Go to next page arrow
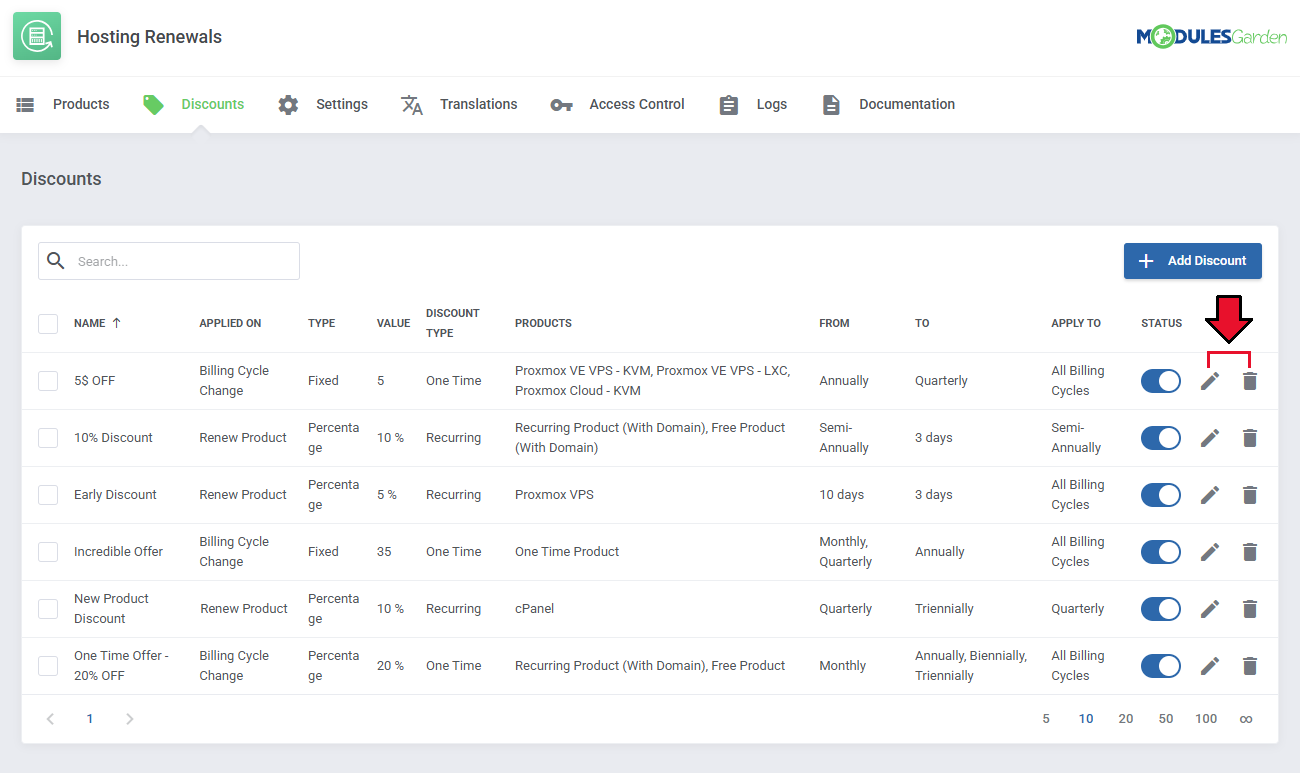The height and width of the screenshot is (773, 1300). [x=129, y=719]
